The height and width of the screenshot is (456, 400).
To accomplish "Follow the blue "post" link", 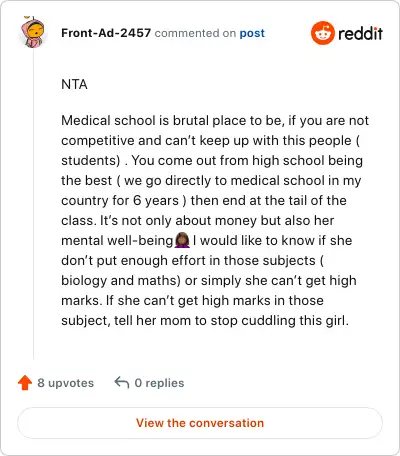I will click(252, 33).
